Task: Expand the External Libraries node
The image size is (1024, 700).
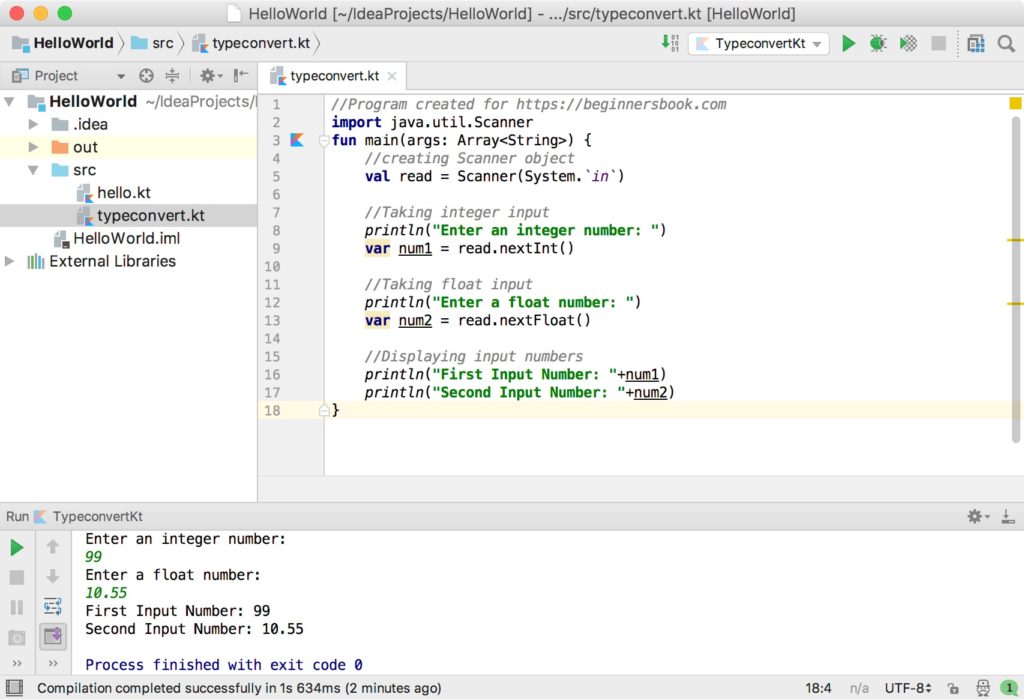Action: tap(10, 261)
